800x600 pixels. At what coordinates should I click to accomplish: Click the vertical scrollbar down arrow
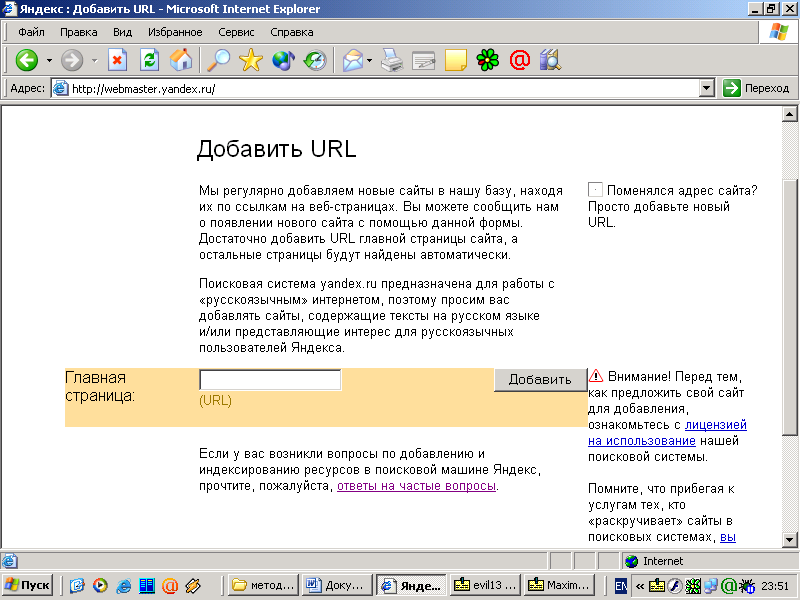pos(789,539)
